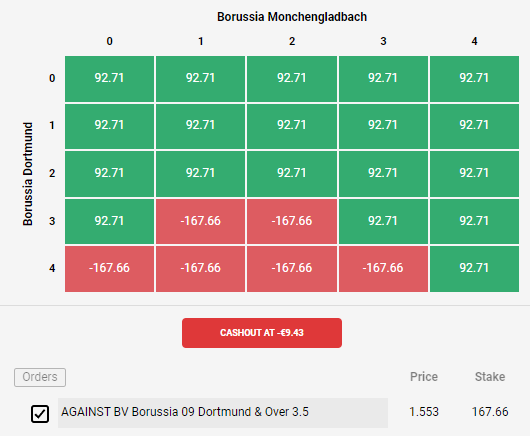Viewport: 530px width, 436px height.
Task: Select red cell Dortmund 3 - Monchengladbach 2
Action: tap(292, 221)
